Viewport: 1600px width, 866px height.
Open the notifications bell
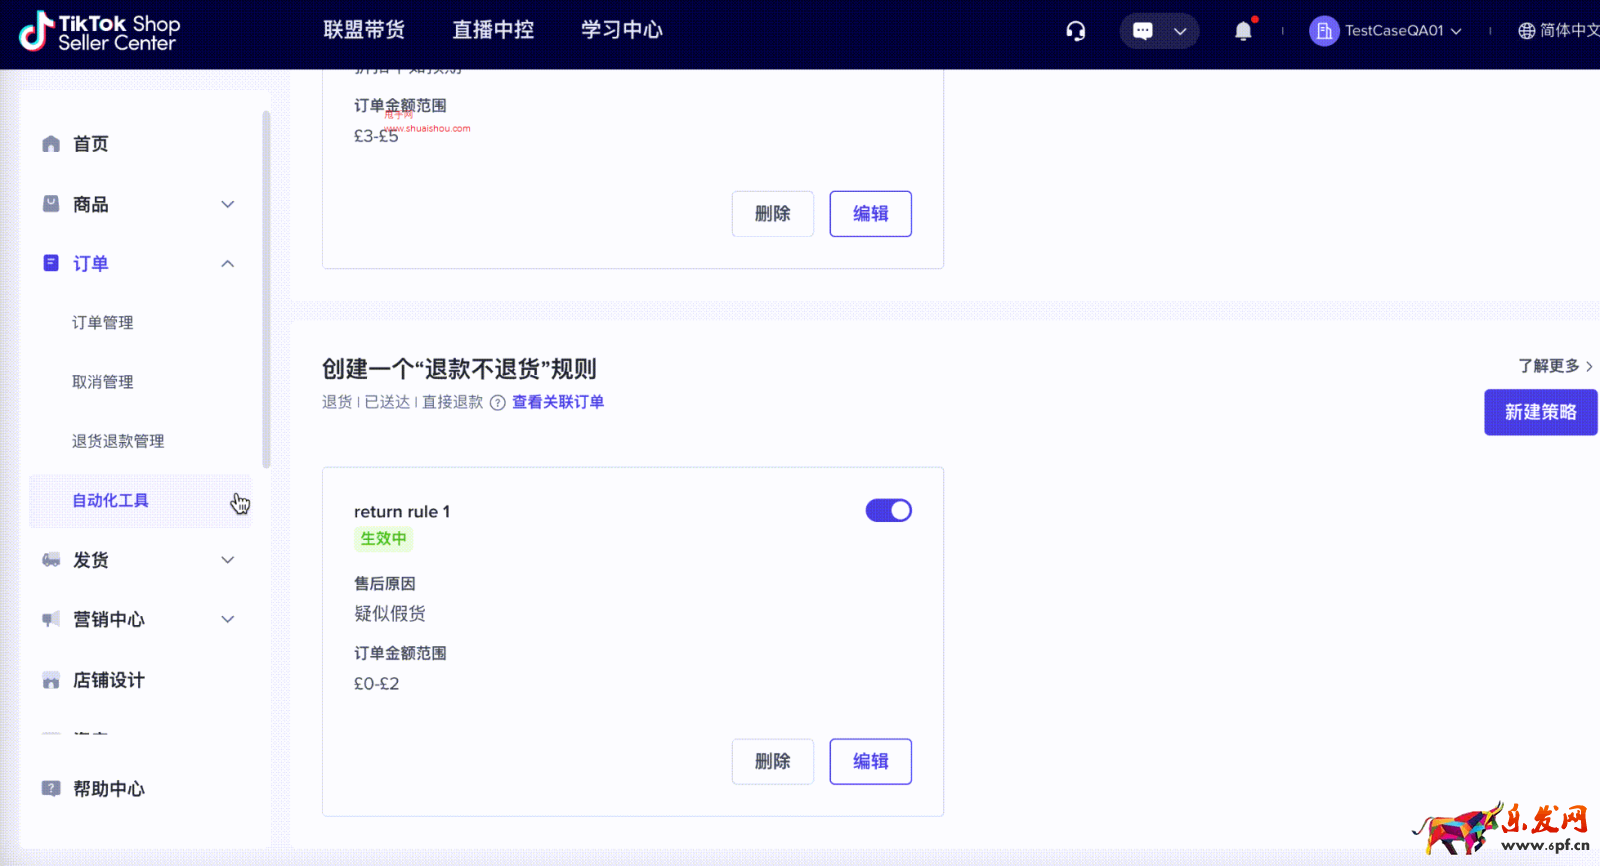(1243, 31)
